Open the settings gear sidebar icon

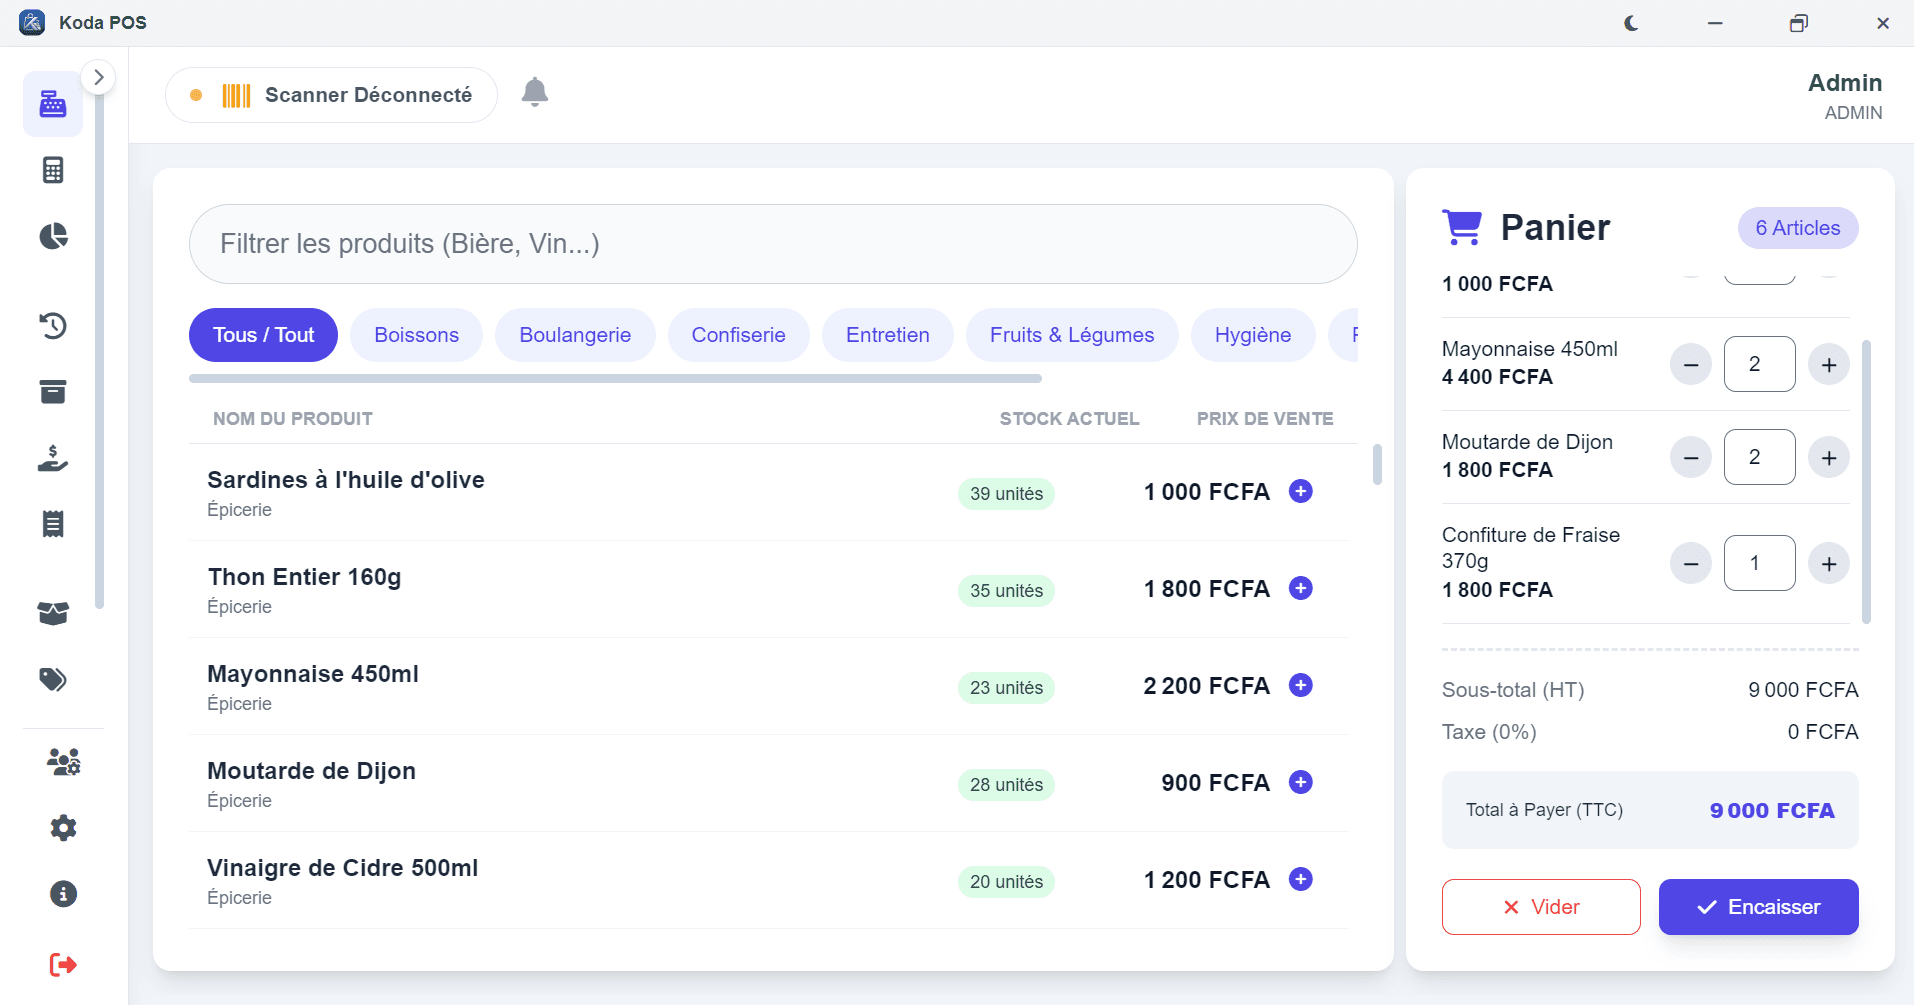point(63,828)
